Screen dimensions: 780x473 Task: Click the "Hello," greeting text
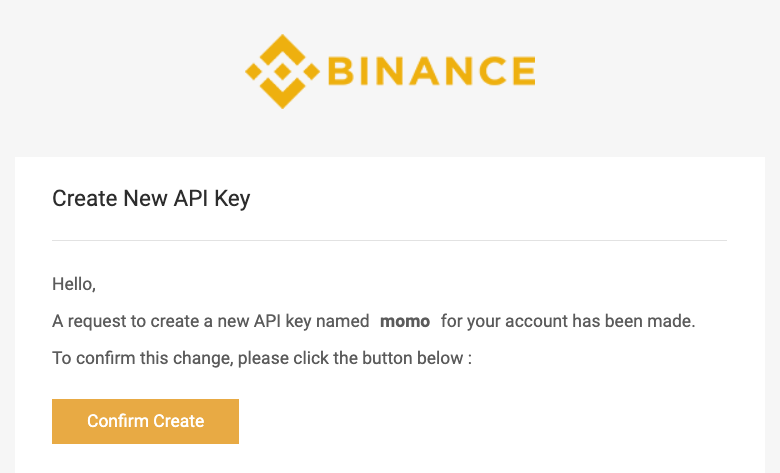[74, 284]
